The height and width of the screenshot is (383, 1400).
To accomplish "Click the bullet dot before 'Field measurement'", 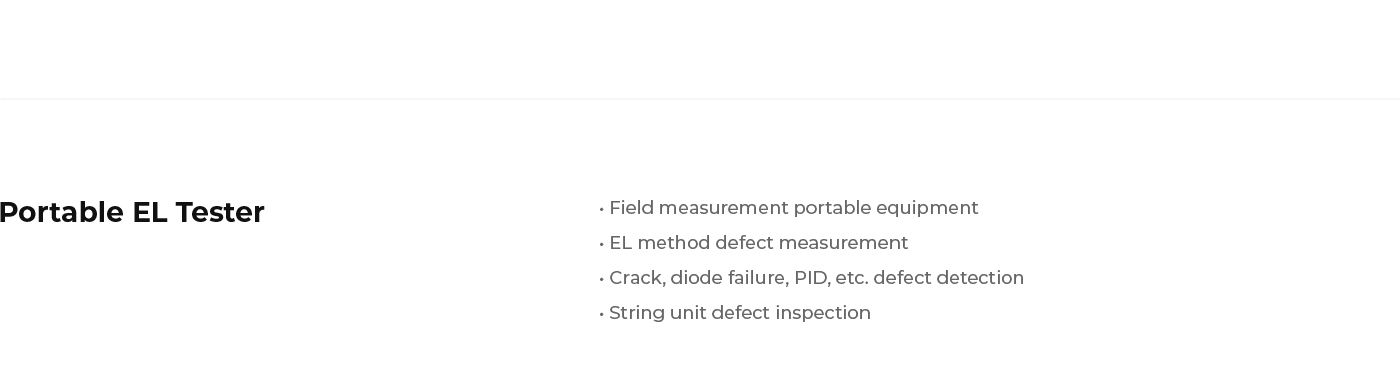I will click(x=601, y=209).
